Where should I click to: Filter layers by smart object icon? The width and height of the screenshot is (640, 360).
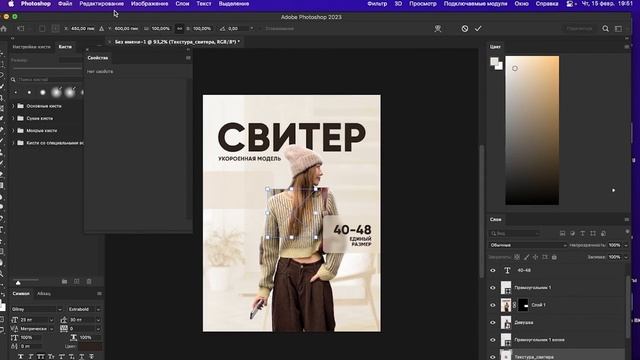point(603,233)
